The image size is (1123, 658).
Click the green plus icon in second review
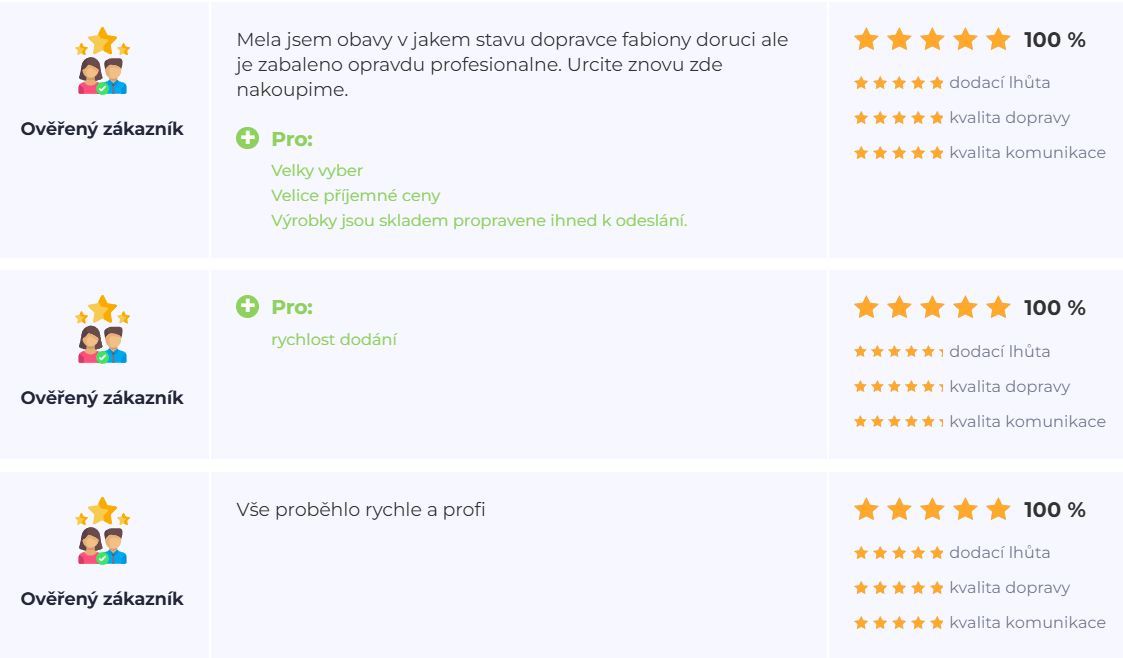pyautogui.click(x=247, y=307)
